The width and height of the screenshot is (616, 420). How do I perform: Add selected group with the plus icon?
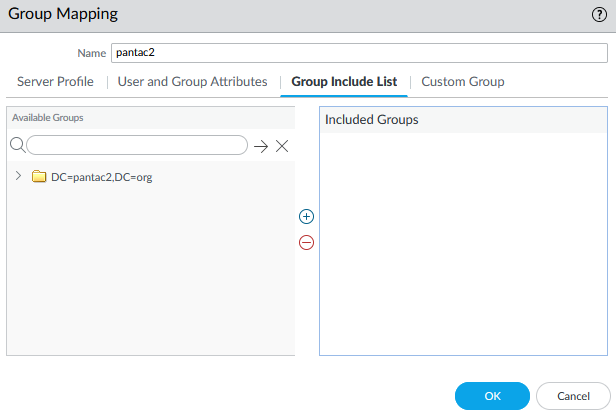point(306,216)
